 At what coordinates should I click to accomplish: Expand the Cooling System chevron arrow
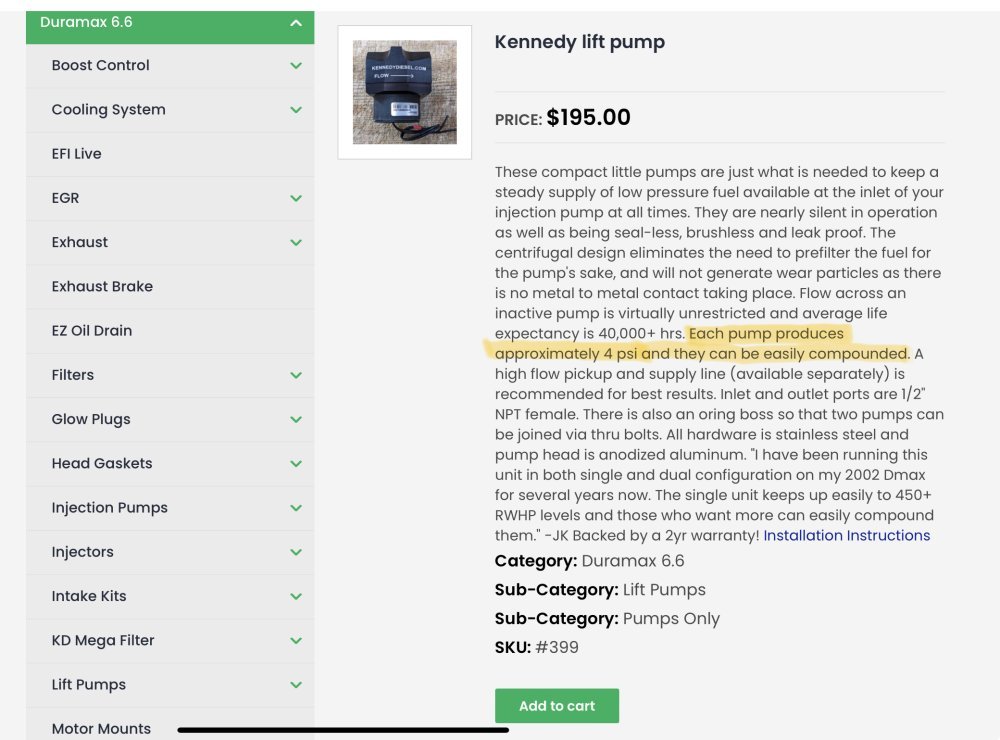[296, 110]
